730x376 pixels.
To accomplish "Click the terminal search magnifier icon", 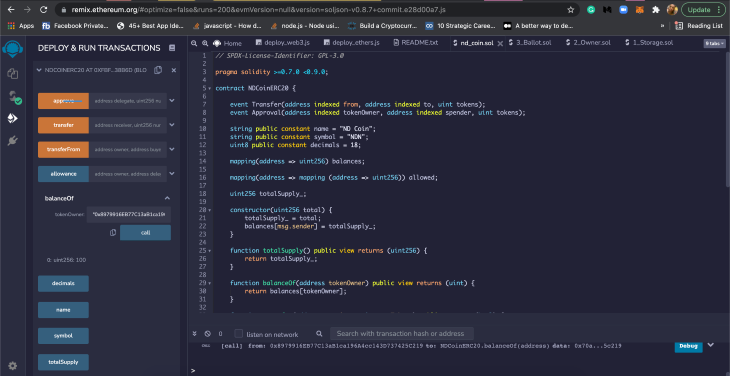I will [x=319, y=334].
